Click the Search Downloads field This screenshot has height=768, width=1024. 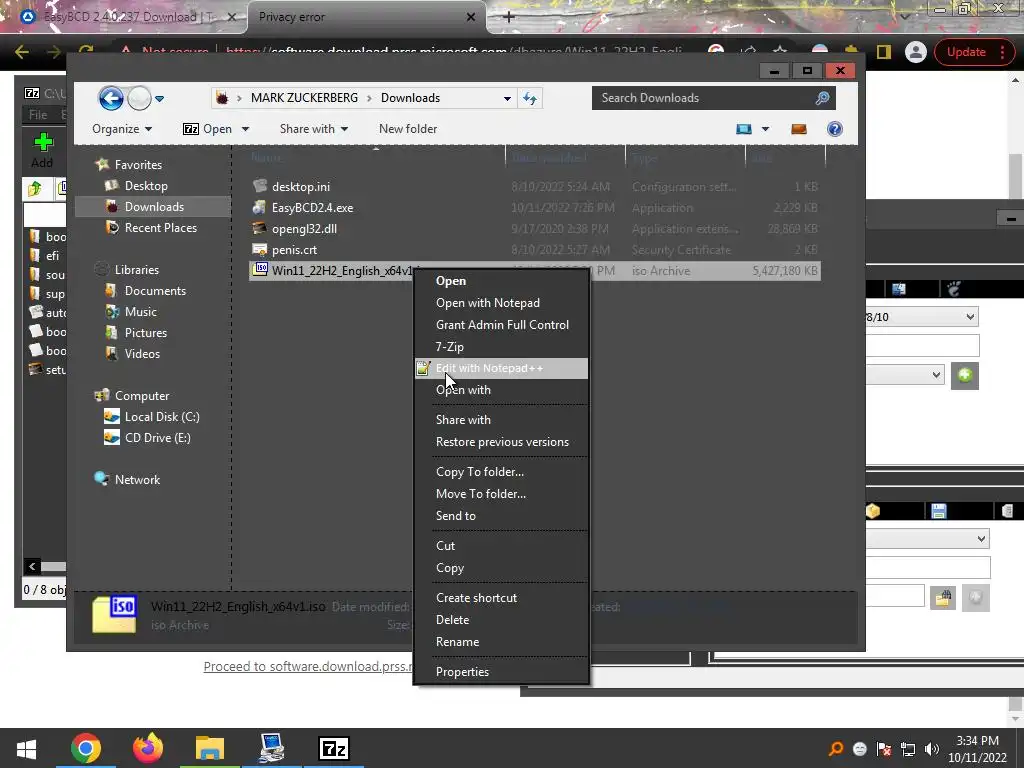(713, 98)
